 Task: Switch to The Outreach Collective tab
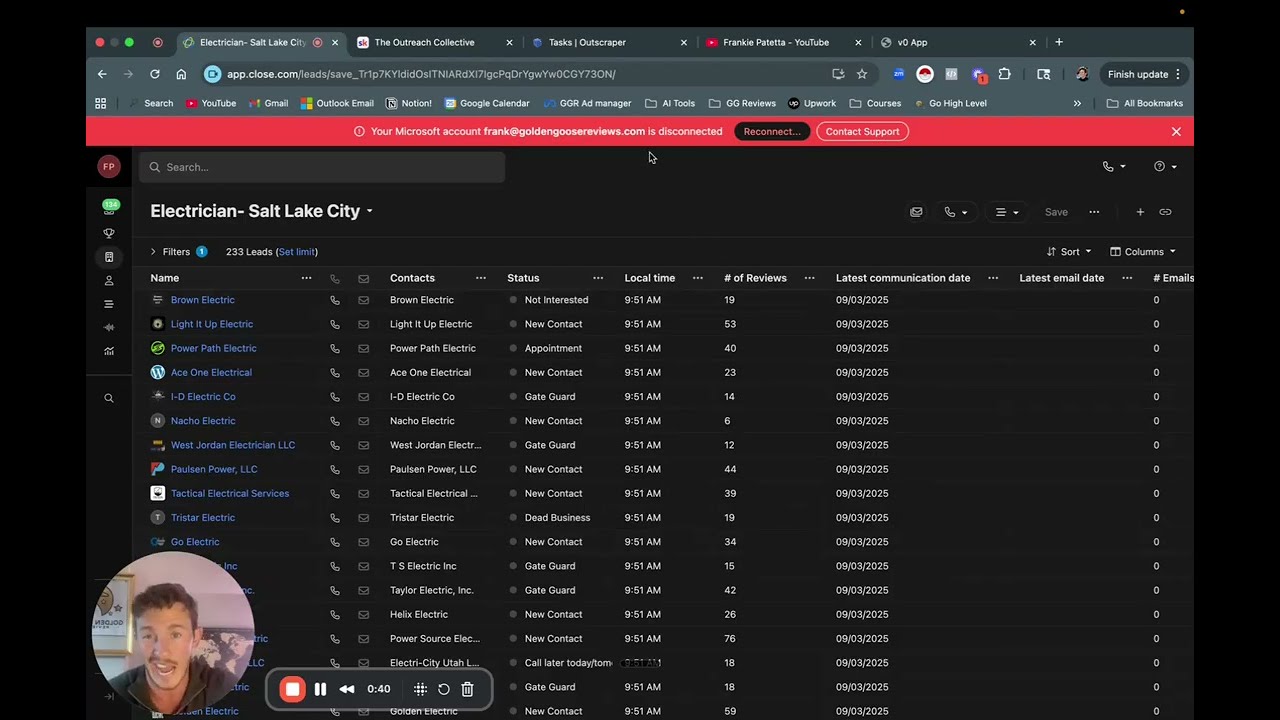(435, 43)
